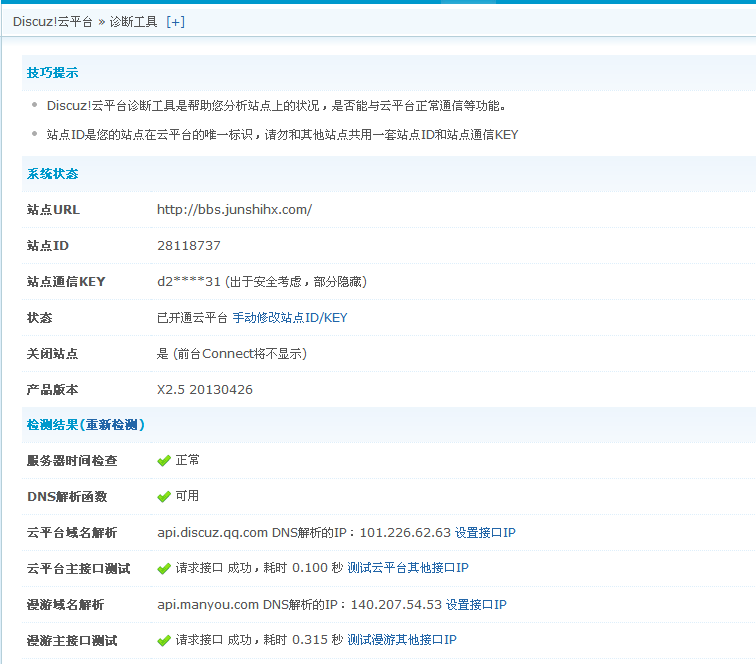Collapse the 系统状态 section header
The width and height of the screenshot is (756, 664).
pos(52,174)
